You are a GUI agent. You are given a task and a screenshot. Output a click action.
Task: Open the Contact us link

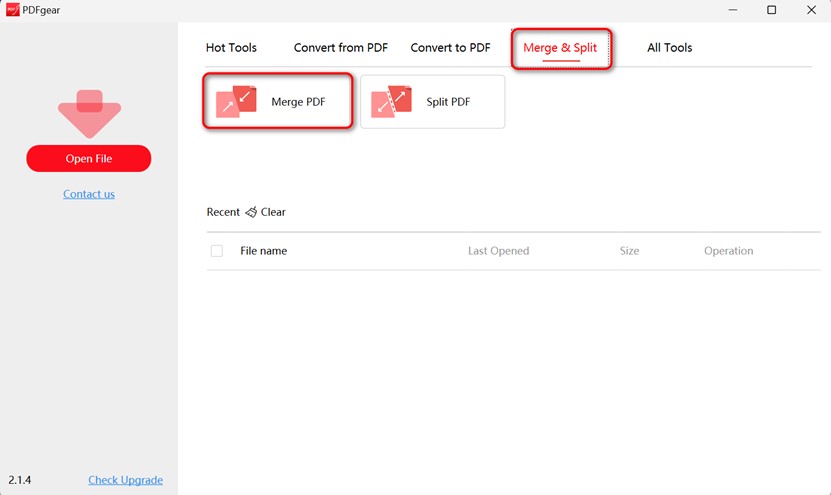pos(89,194)
